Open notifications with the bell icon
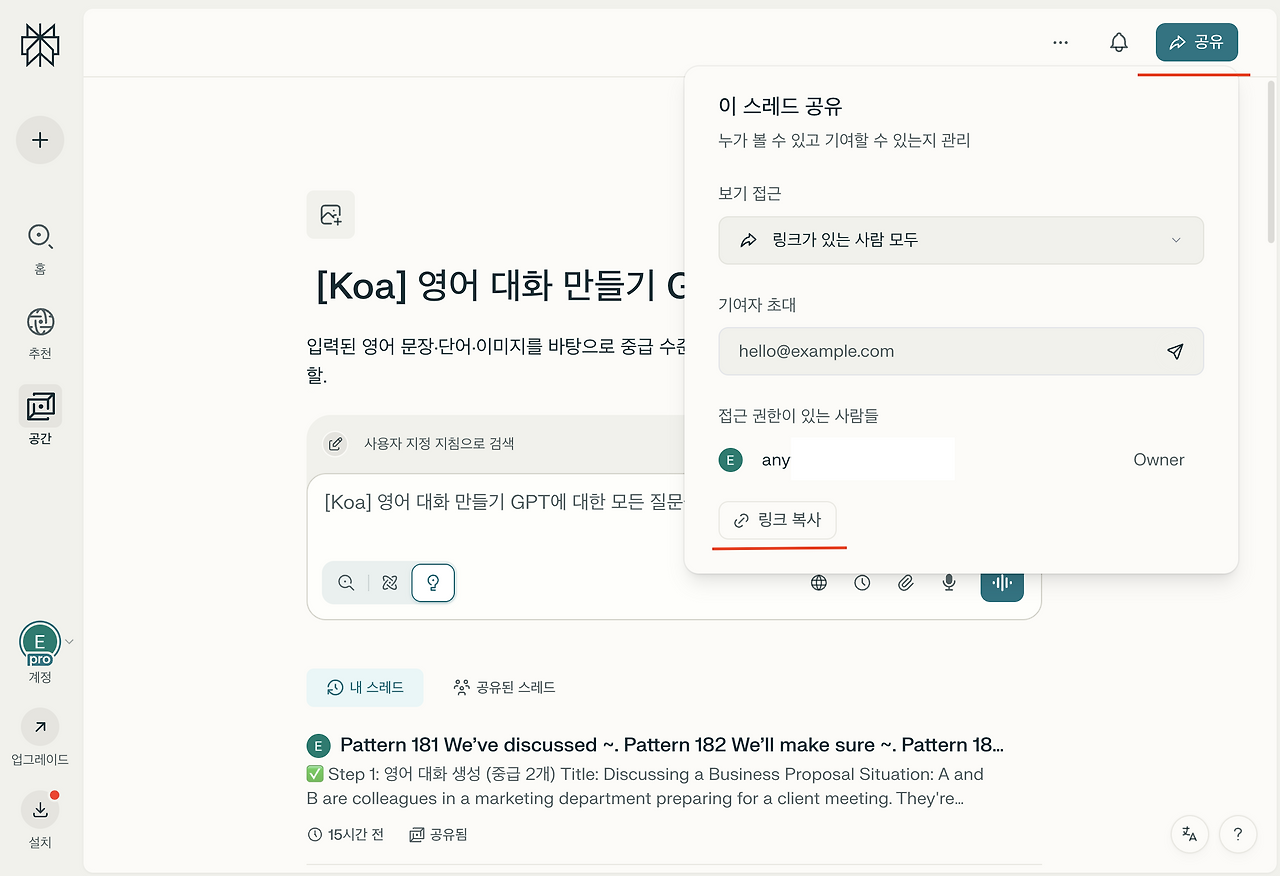This screenshot has height=876, width=1280. [1119, 42]
